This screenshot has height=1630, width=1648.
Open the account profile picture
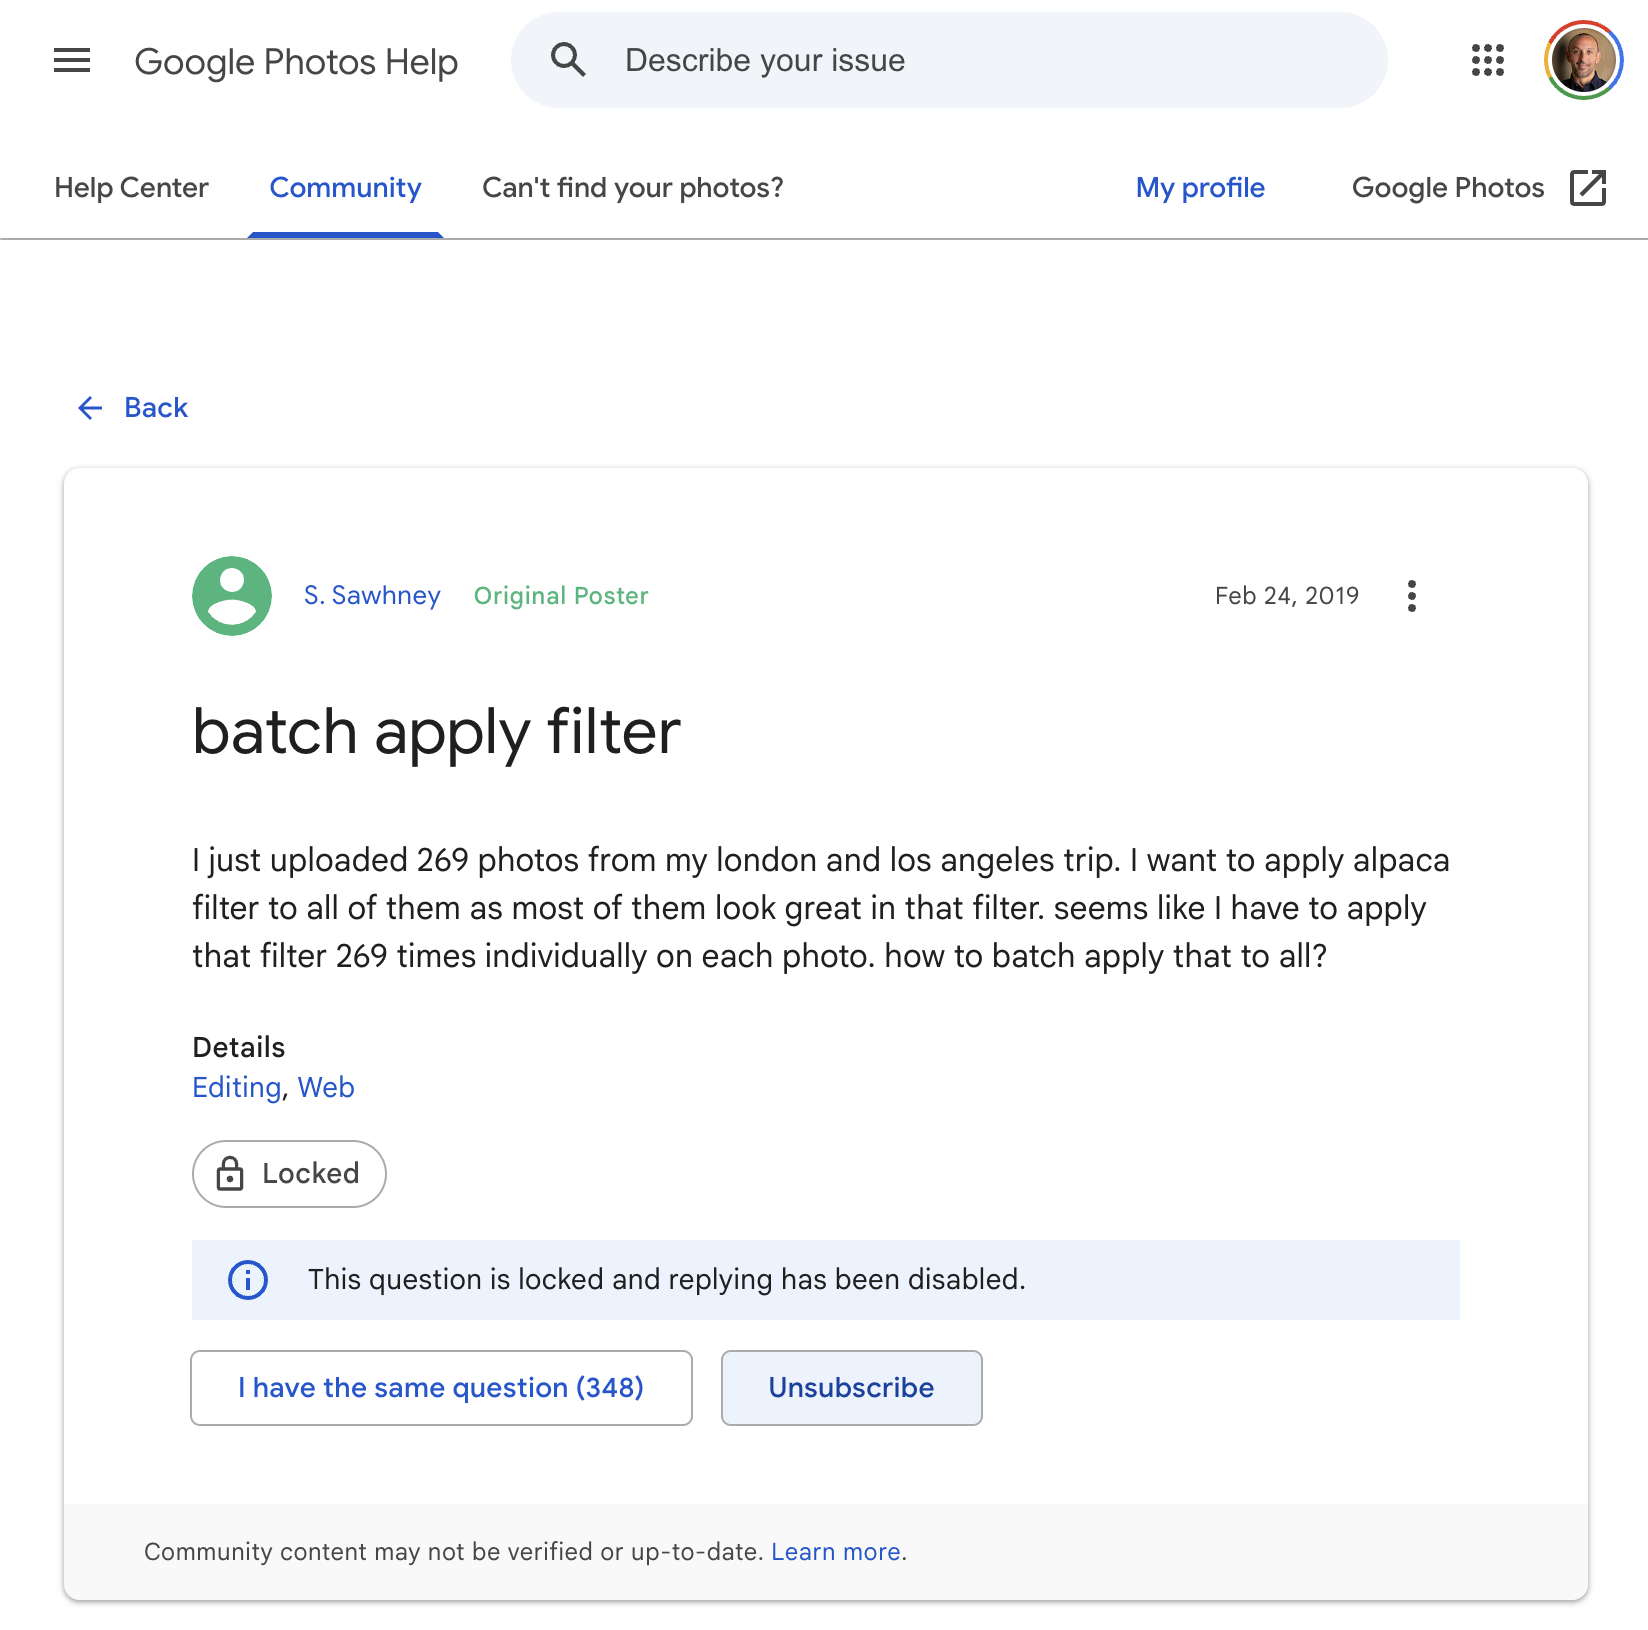1583,60
